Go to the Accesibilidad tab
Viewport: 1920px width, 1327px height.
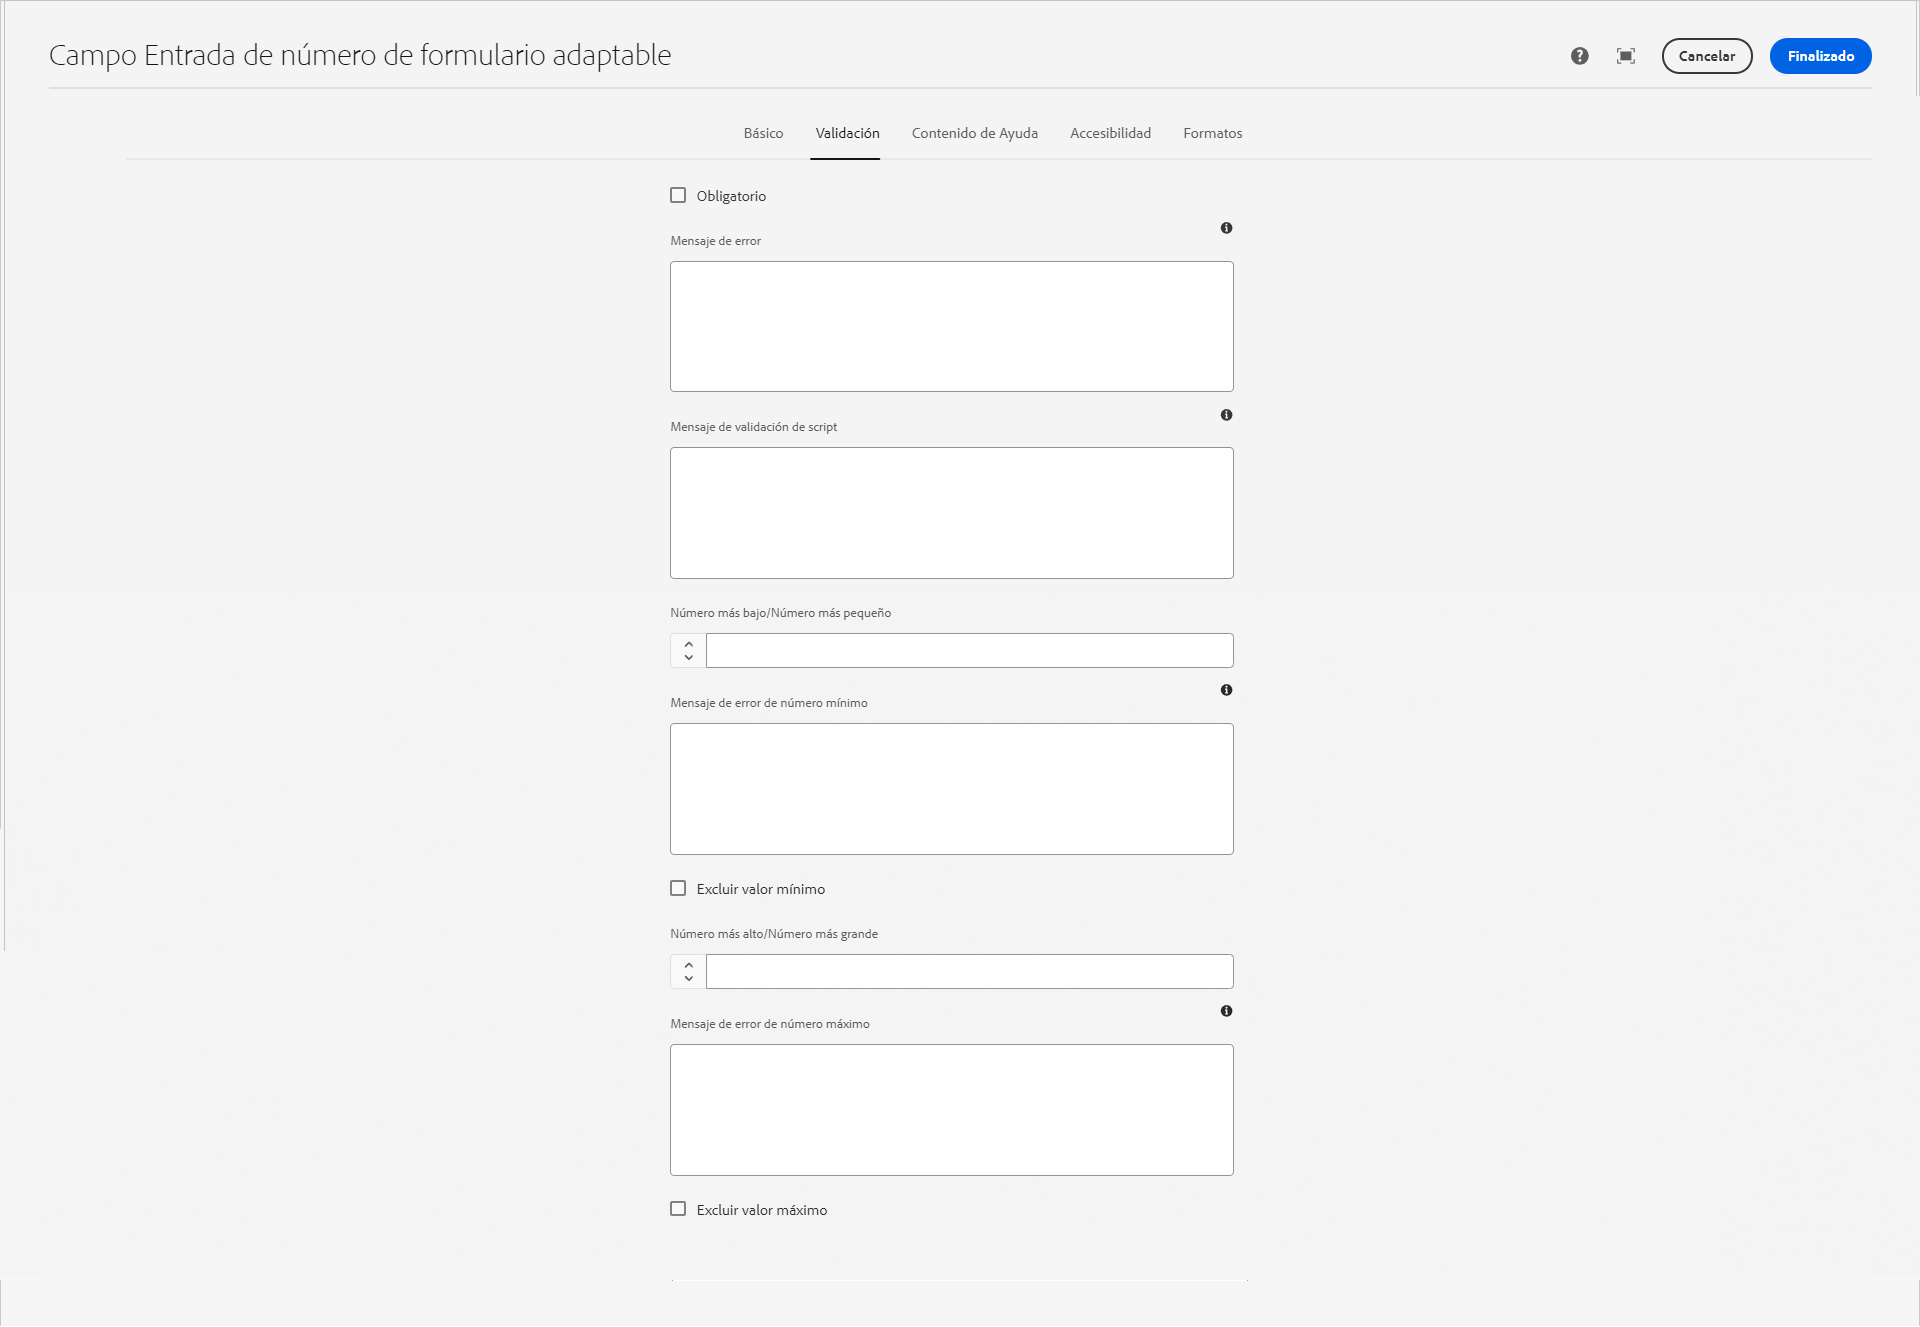[x=1110, y=133]
